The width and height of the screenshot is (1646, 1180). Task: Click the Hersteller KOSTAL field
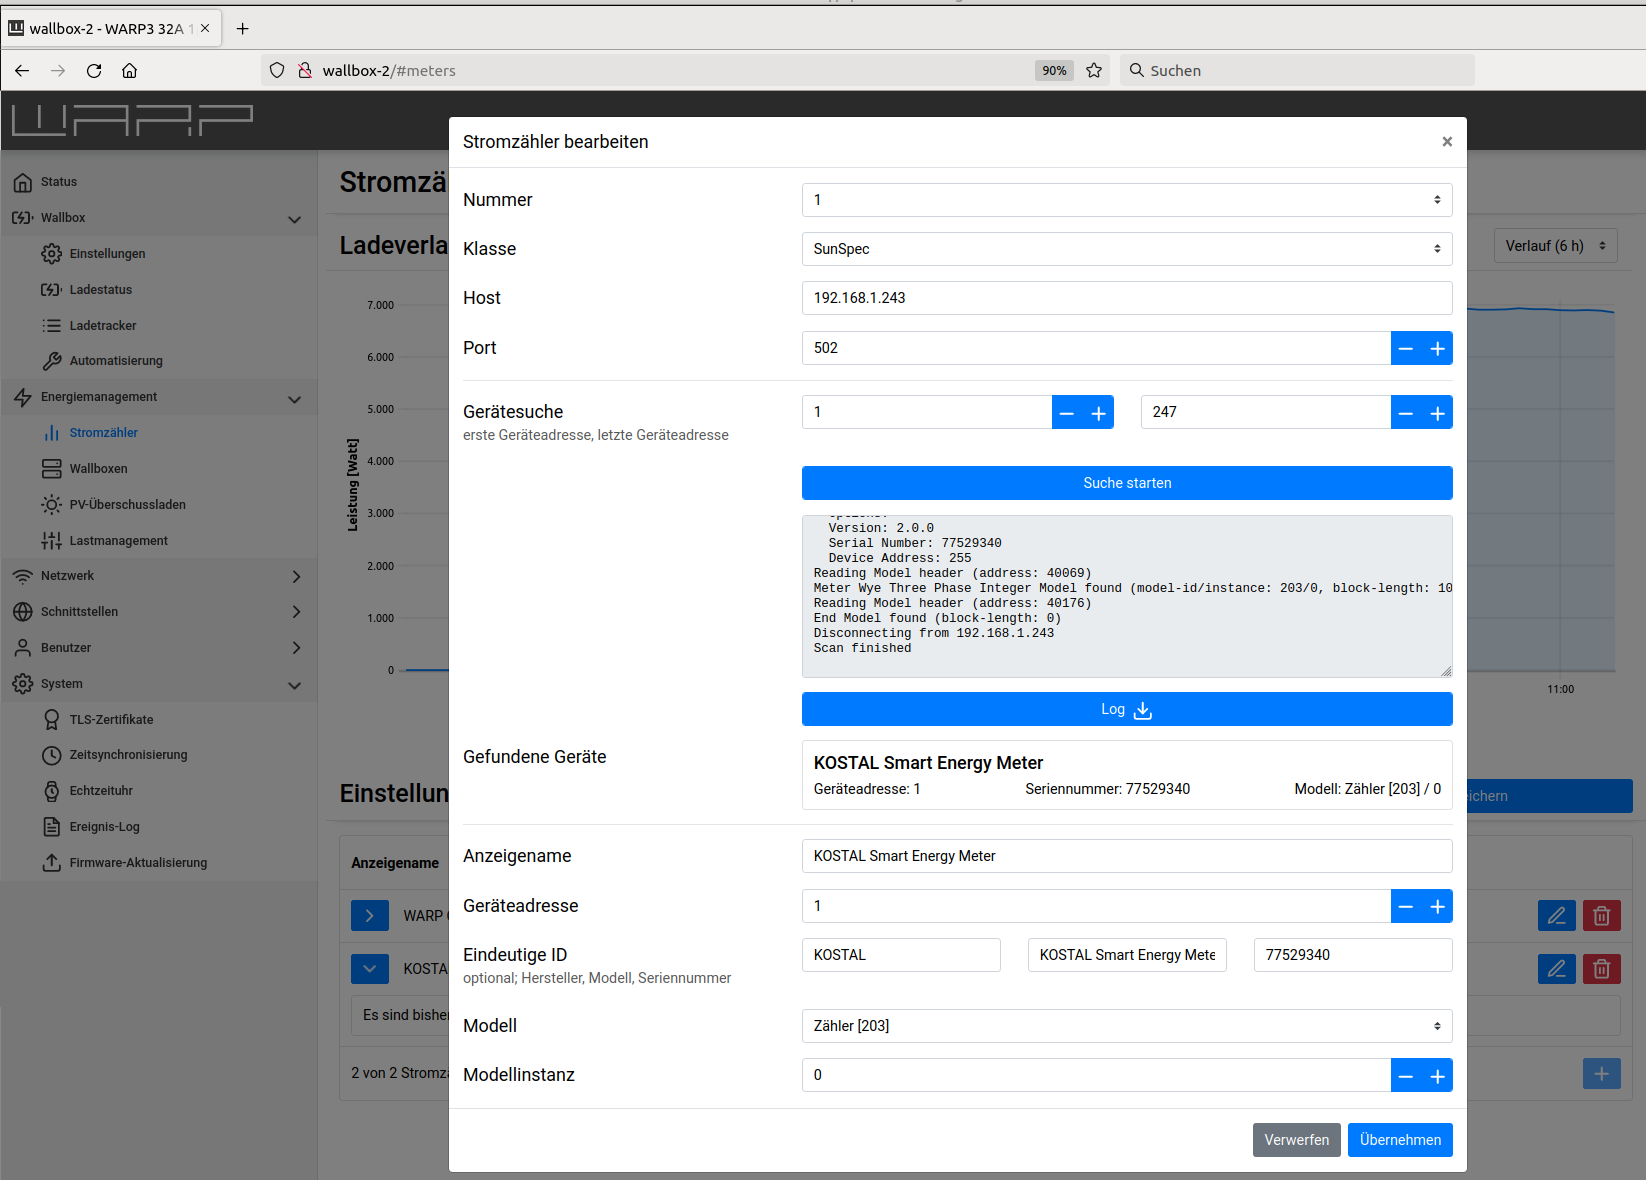pyautogui.click(x=901, y=955)
